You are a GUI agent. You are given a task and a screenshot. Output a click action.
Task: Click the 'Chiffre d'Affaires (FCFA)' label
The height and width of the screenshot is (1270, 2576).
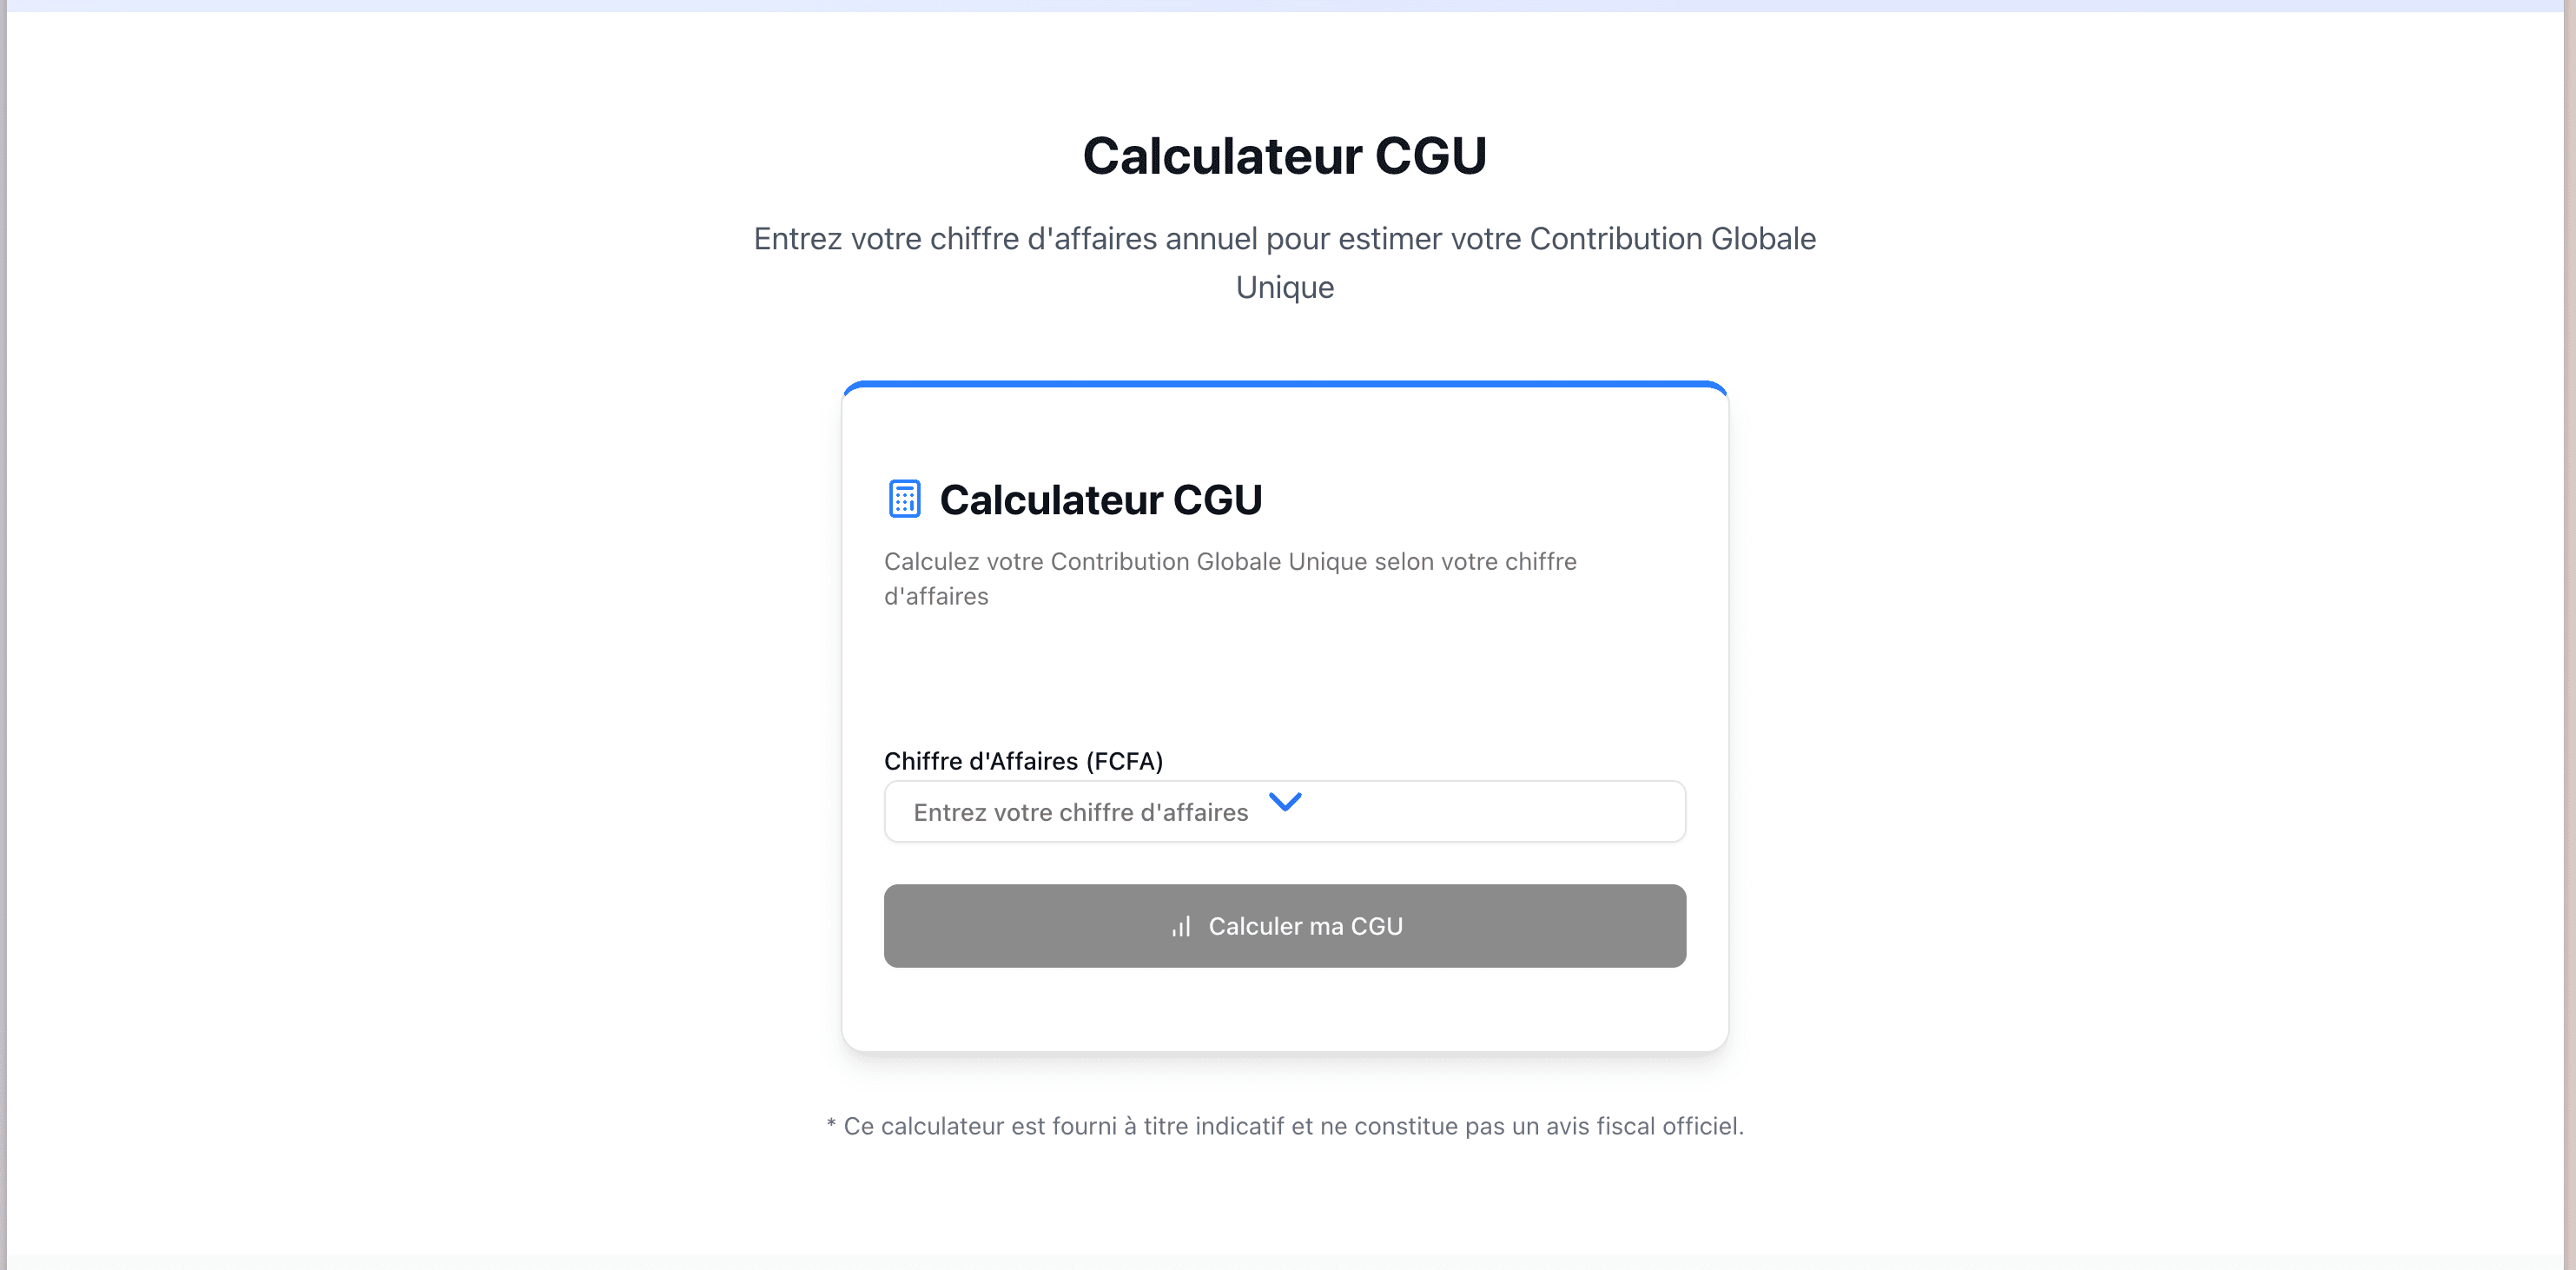point(1023,760)
